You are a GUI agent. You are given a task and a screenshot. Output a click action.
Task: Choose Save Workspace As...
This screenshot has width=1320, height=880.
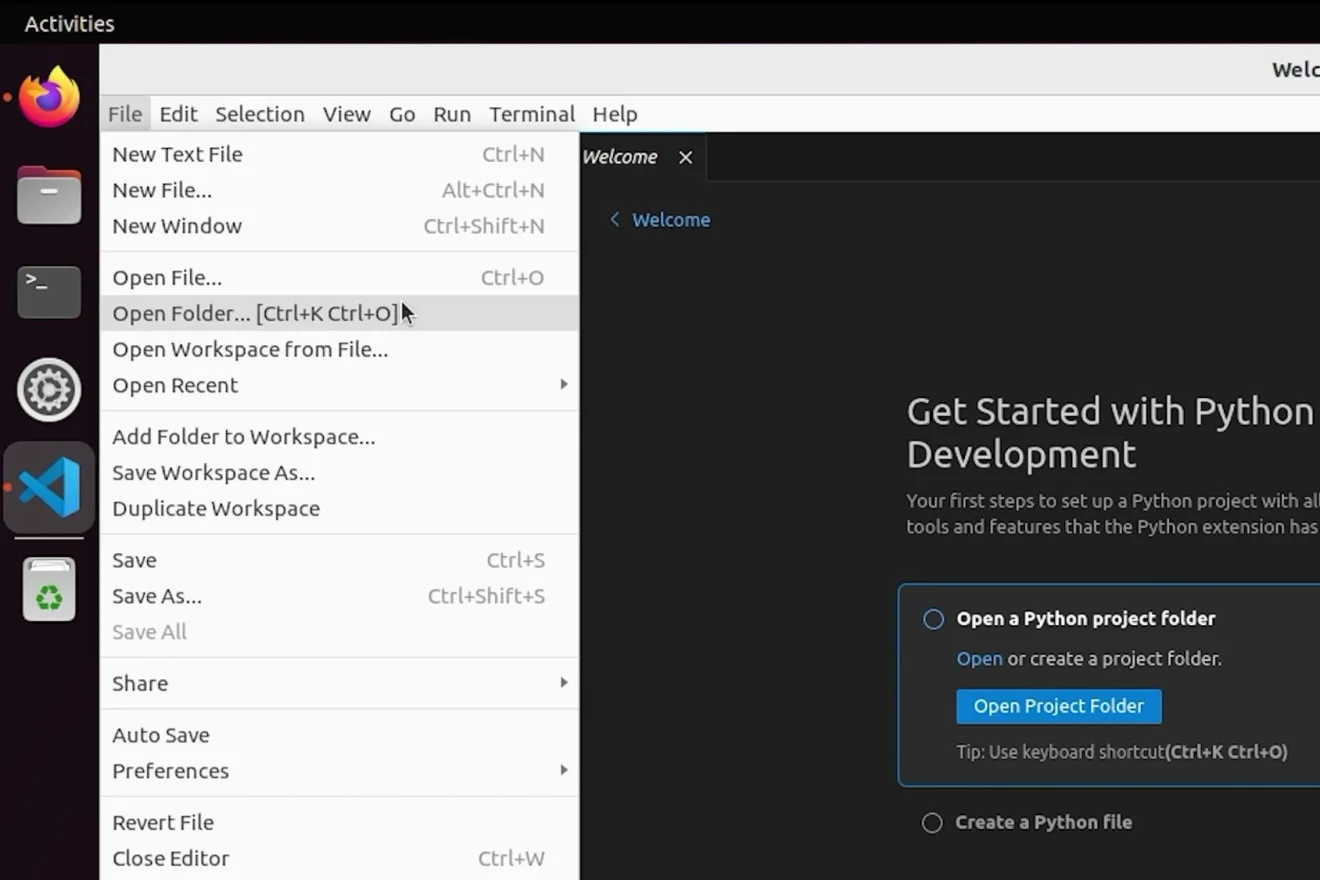(x=339, y=473)
